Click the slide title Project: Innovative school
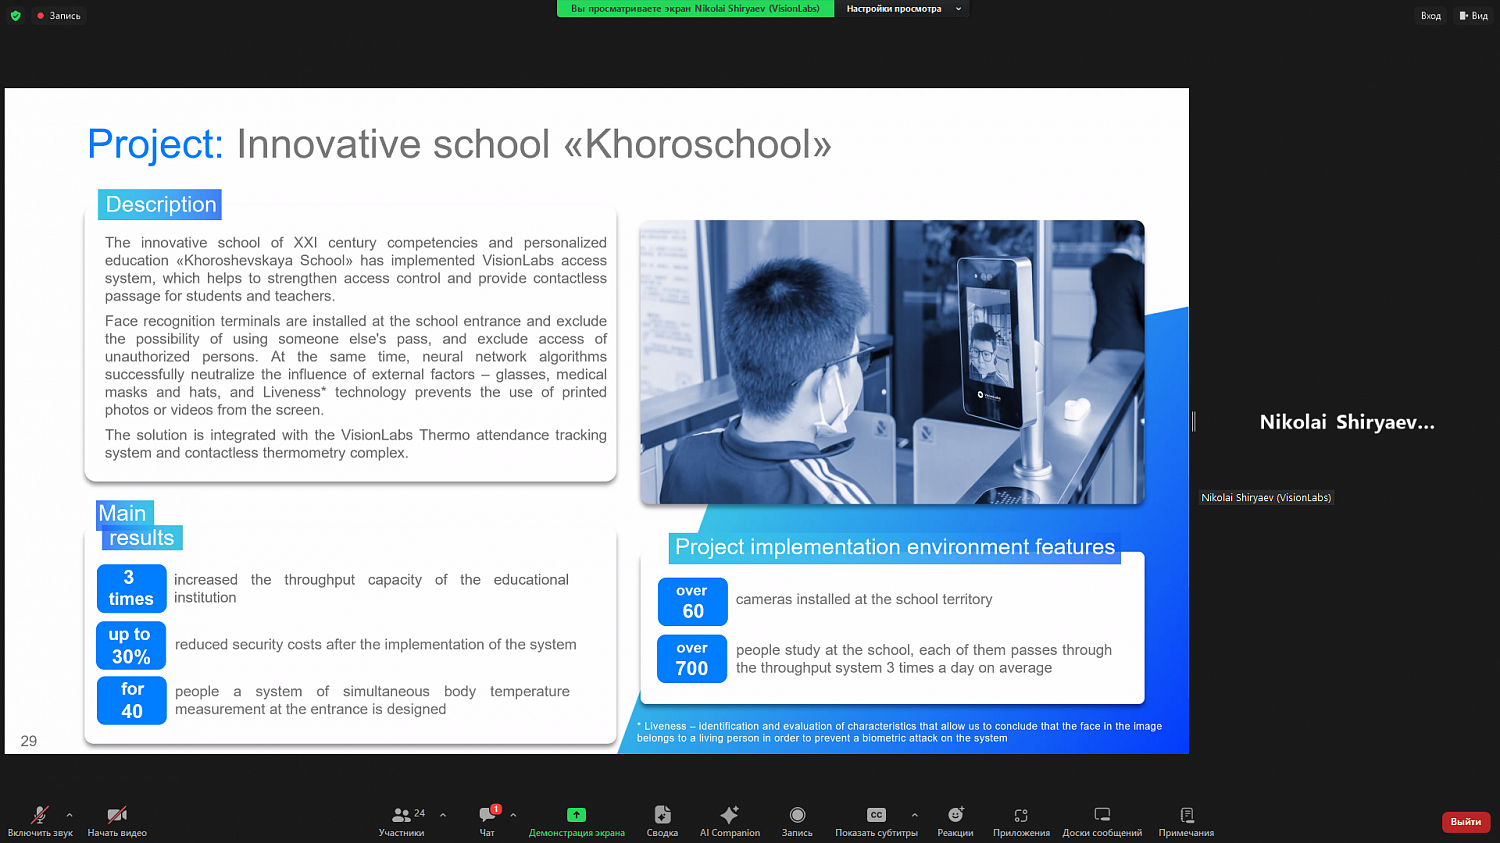The height and width of the screenshot is (843, 1500). point(459,144)
